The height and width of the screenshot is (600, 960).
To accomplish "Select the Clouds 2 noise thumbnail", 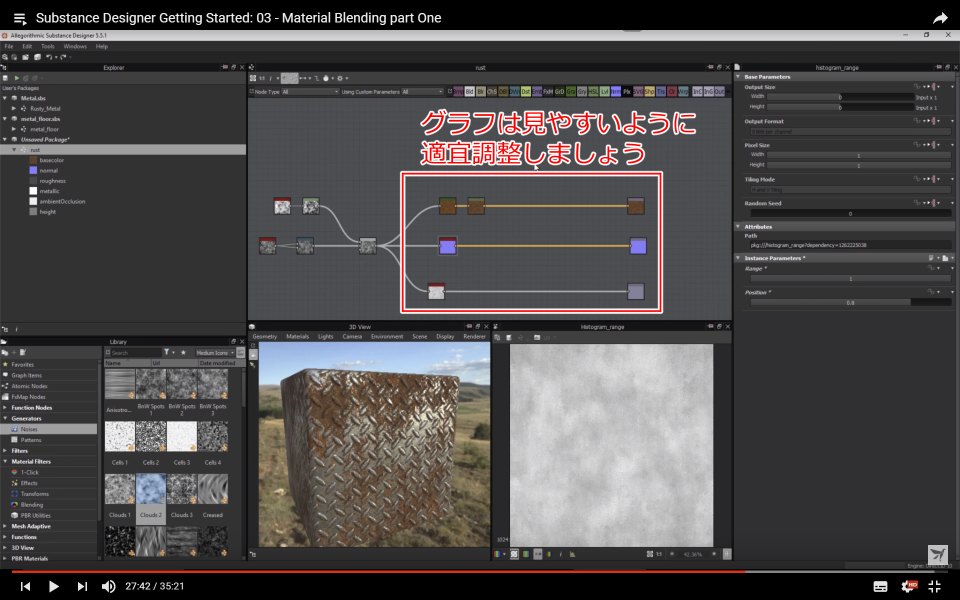I will [151, 489].
